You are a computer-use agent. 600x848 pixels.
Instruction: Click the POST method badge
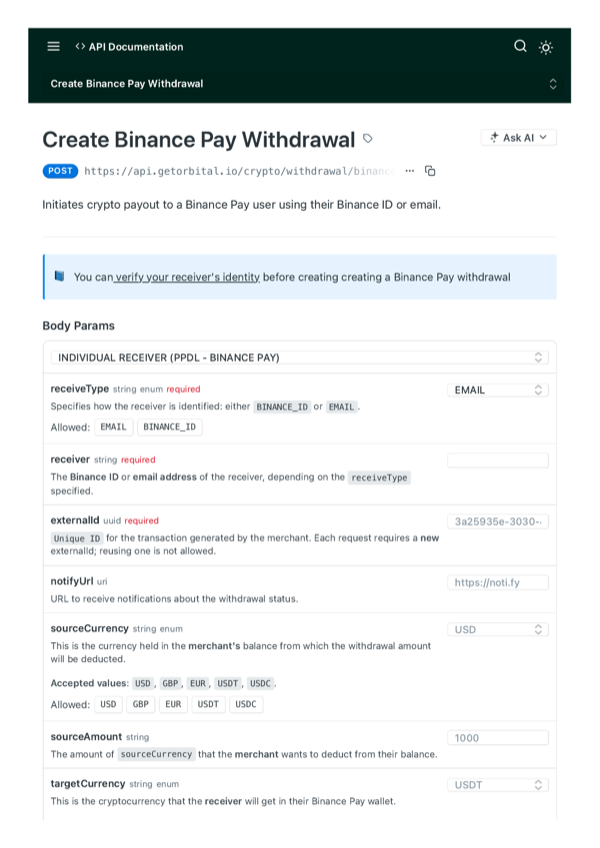click(x=59, y=171)
